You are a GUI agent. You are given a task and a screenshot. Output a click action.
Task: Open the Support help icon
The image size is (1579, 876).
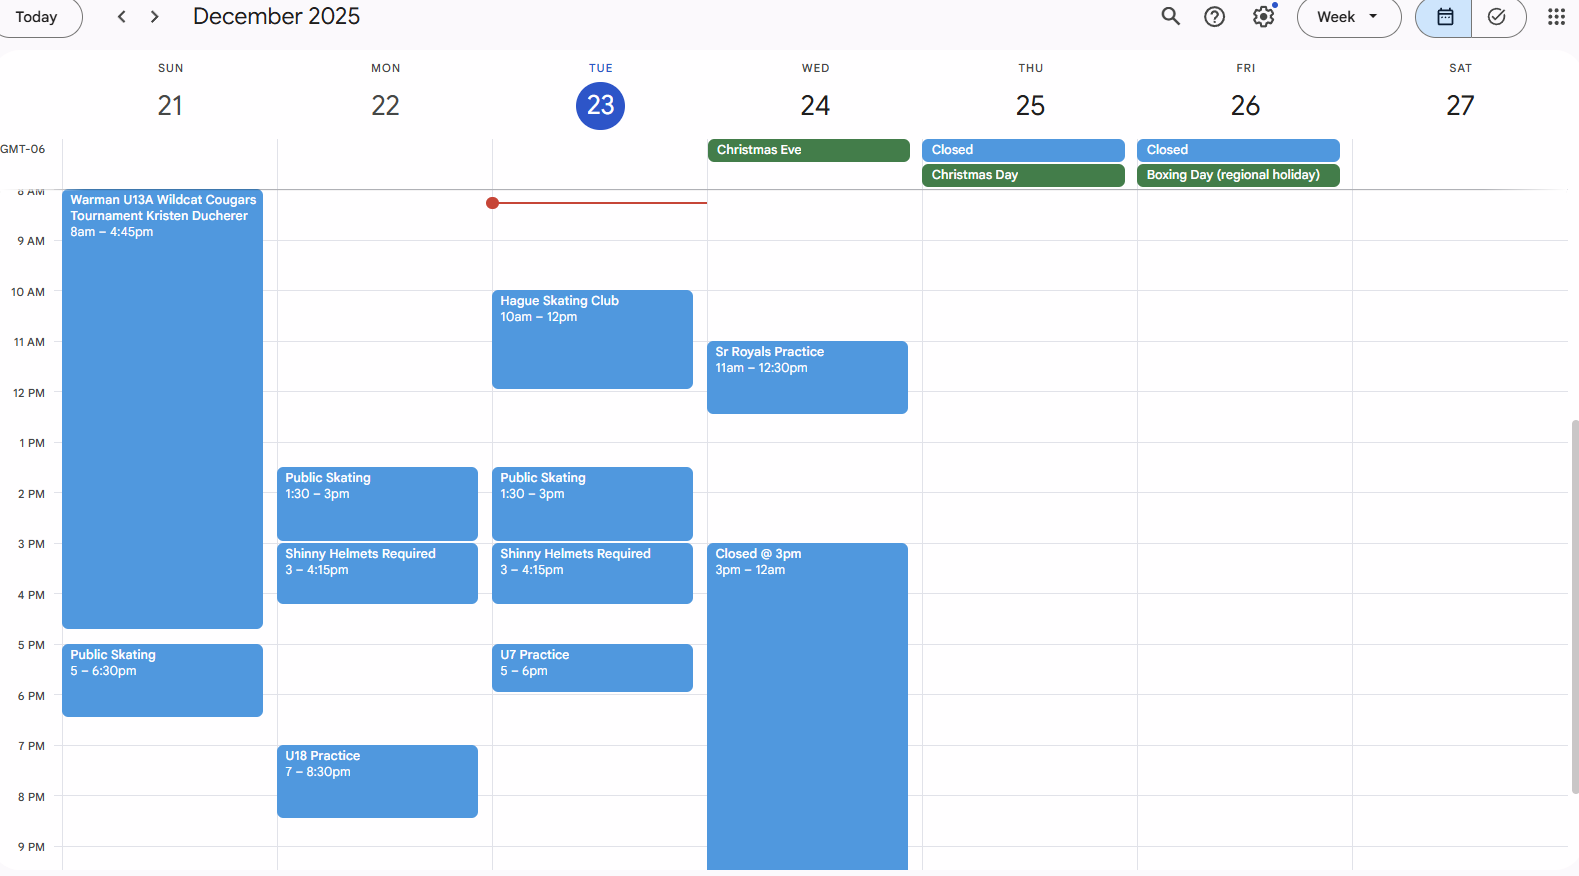pos(1214,17)
